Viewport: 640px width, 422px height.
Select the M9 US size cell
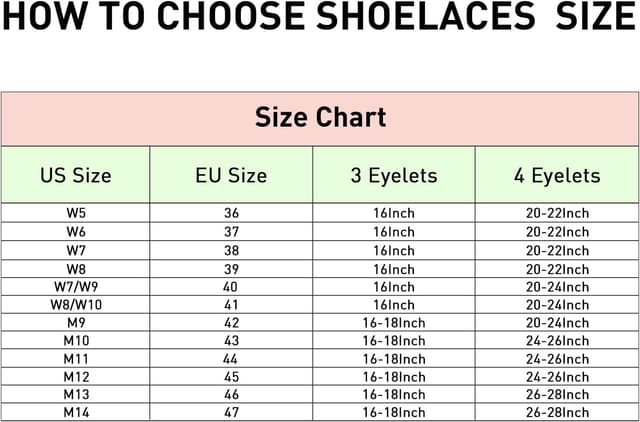coord(76,322)
